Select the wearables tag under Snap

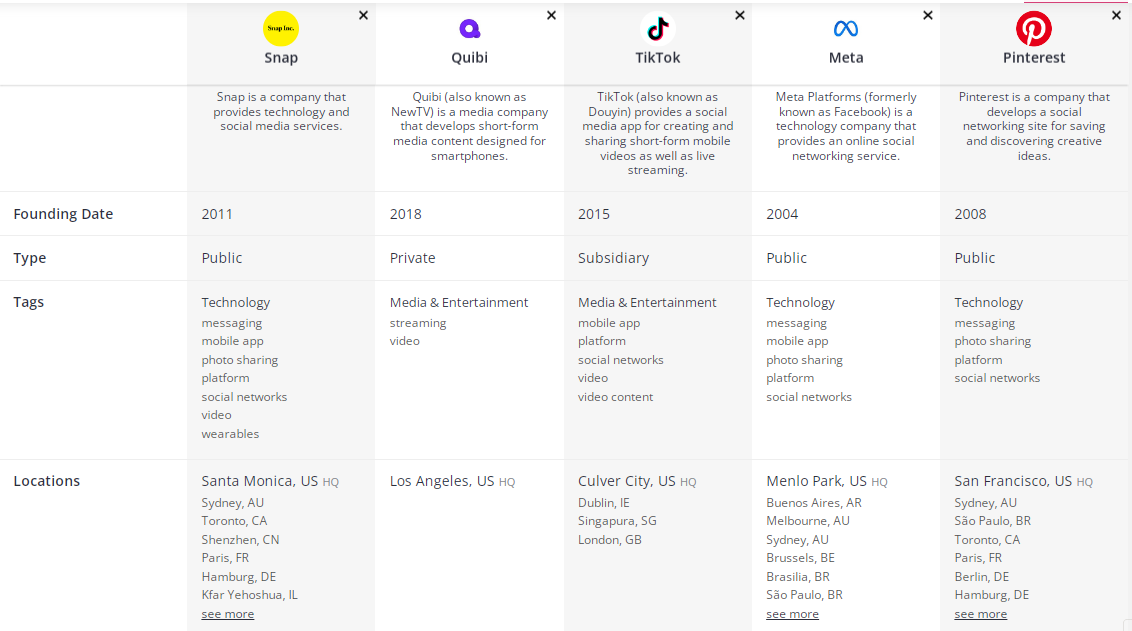click(x=230, y=434)
